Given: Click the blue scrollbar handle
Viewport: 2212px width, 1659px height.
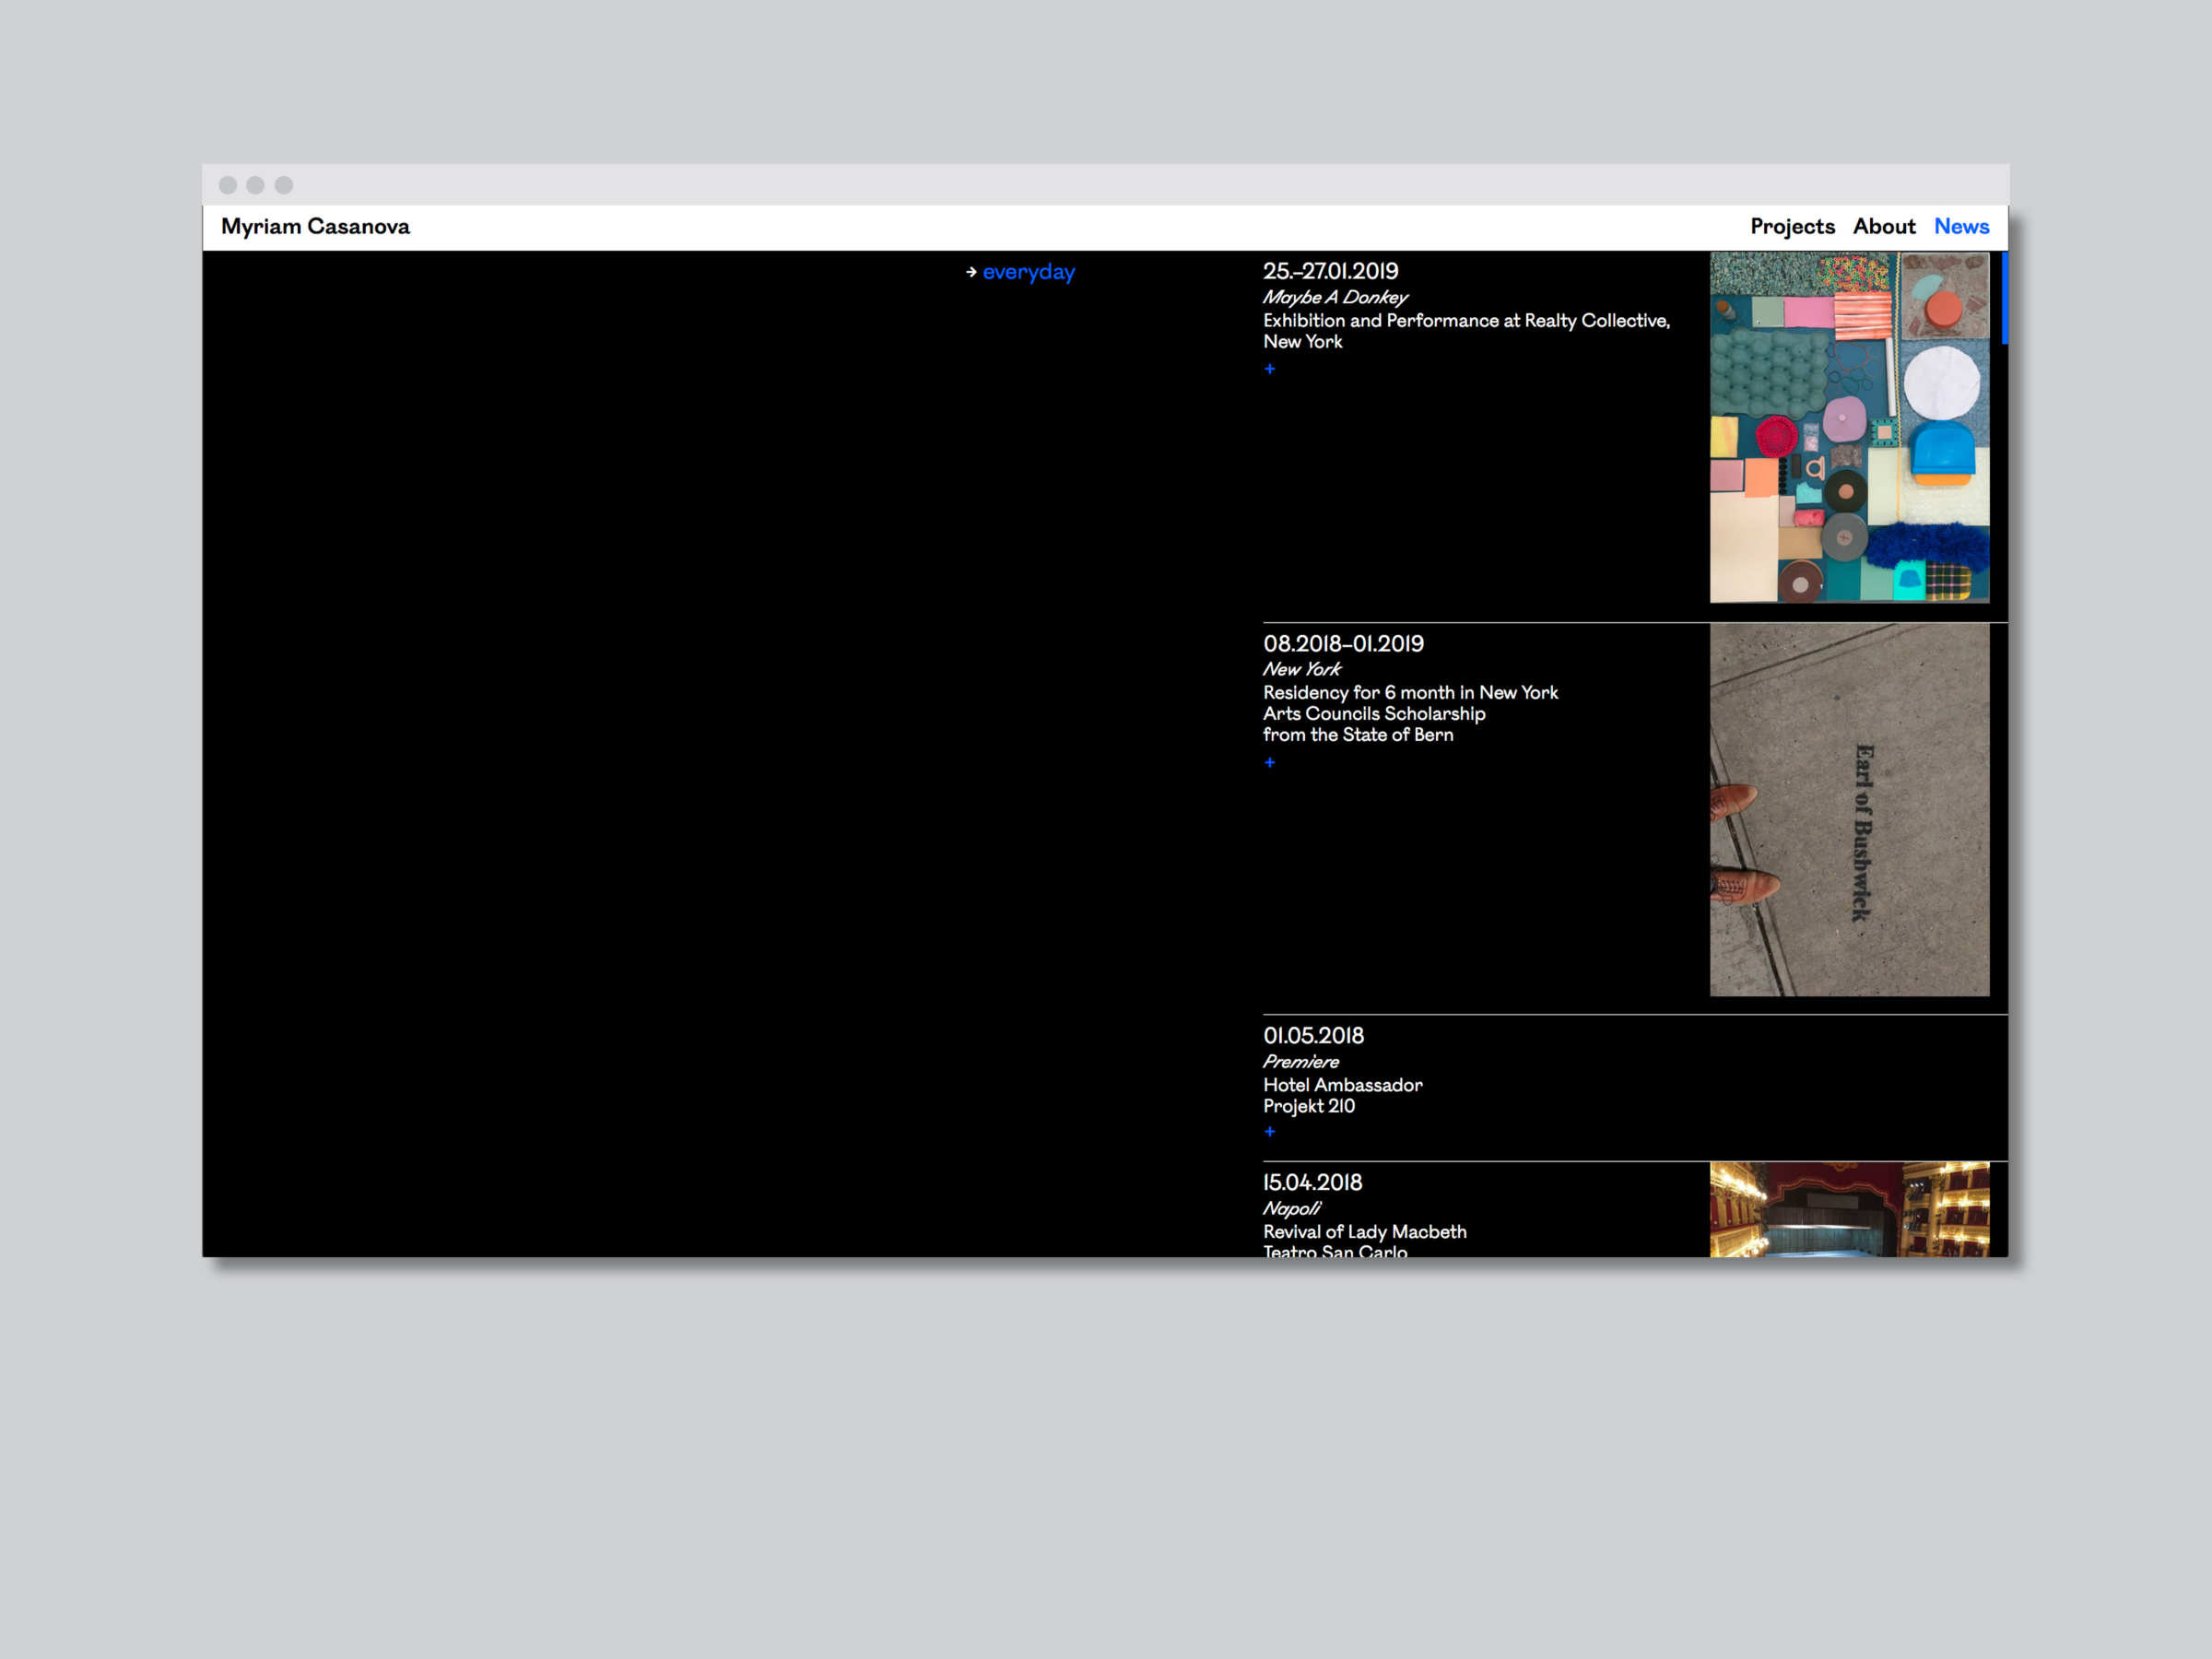Looking at the screenshot, I should click(x=2004, y=298).
